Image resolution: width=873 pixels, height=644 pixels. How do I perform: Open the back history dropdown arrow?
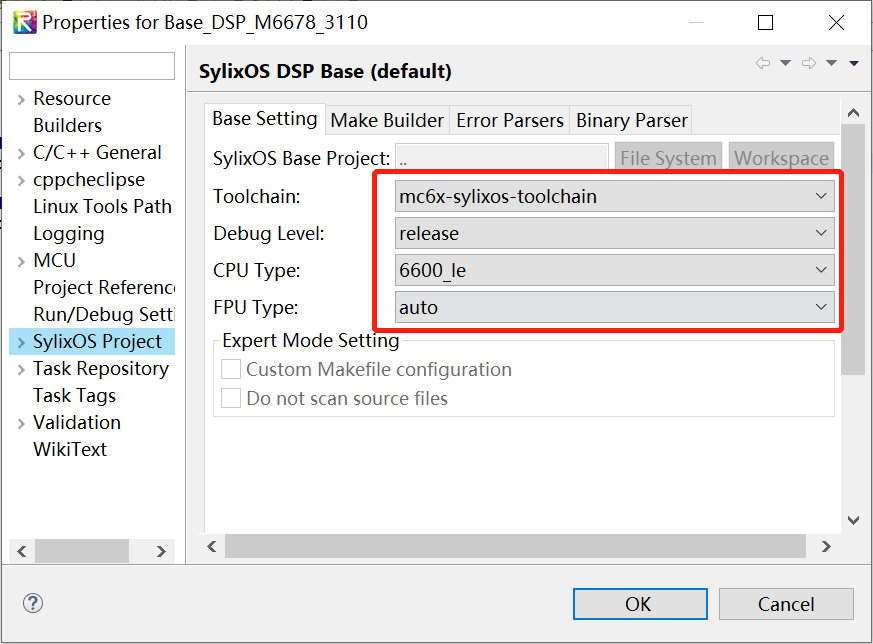pos(785,63)
